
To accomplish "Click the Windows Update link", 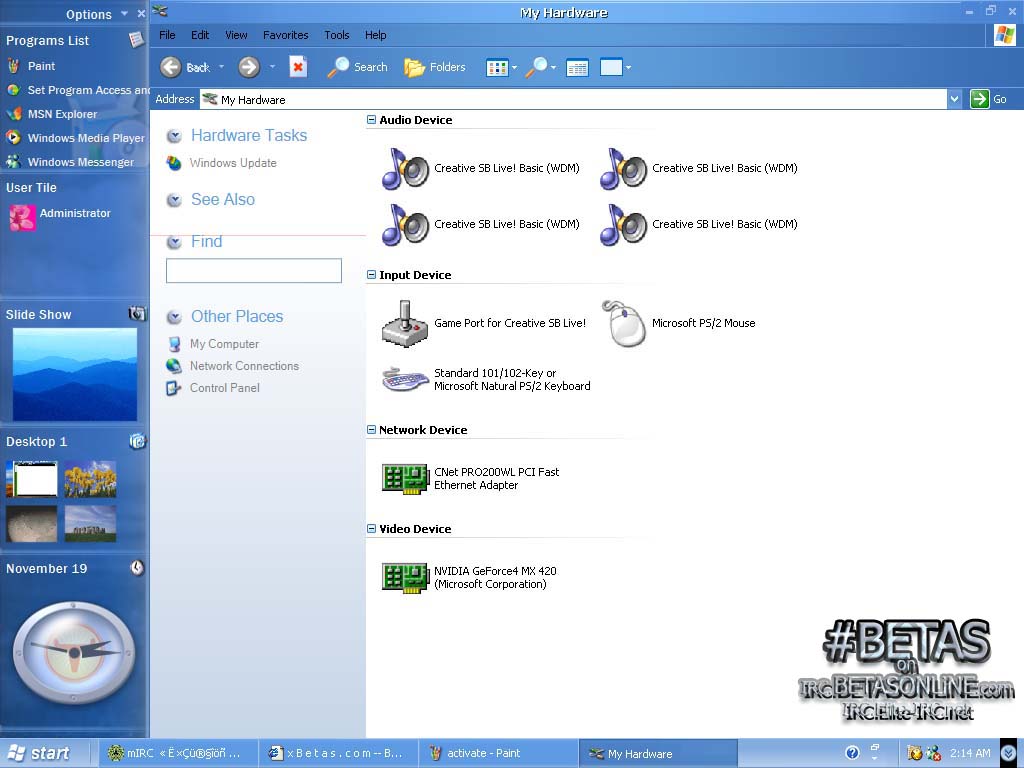I will [x=233, y=163].
